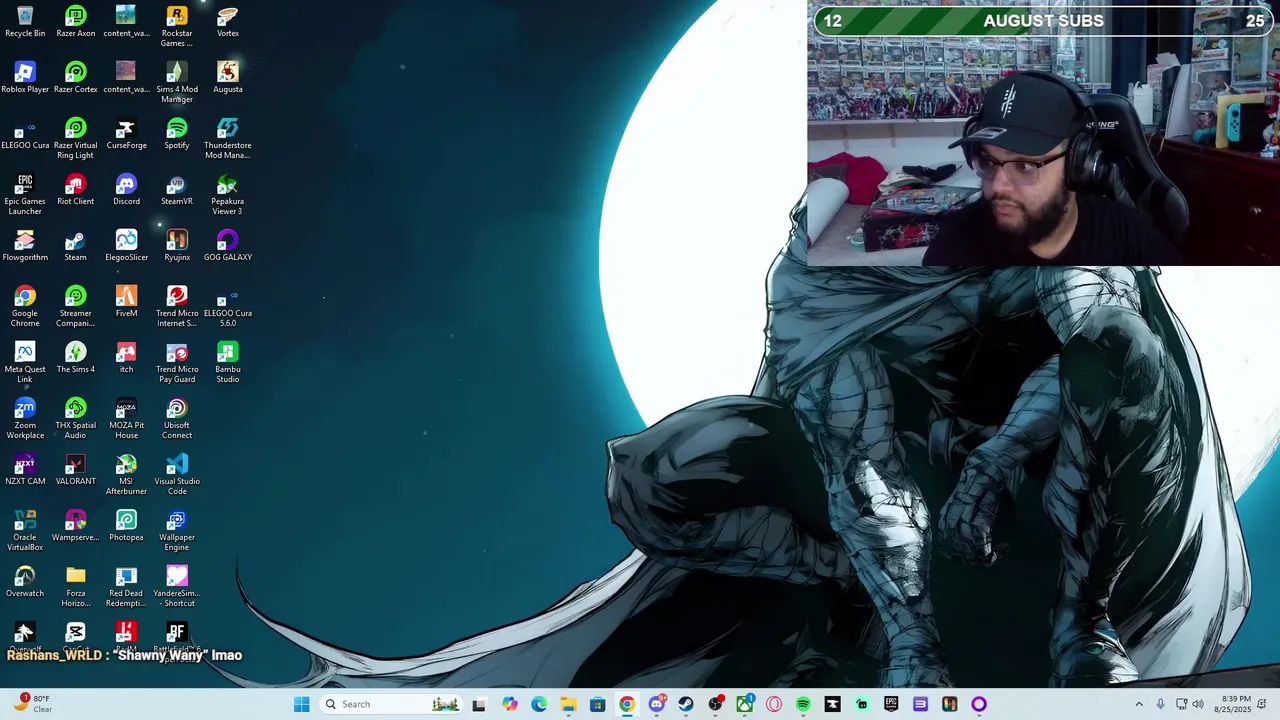The image size is (1280, 720).
Task: Open Red Dead Redemption desktop icon
Action: pos(126,586)
